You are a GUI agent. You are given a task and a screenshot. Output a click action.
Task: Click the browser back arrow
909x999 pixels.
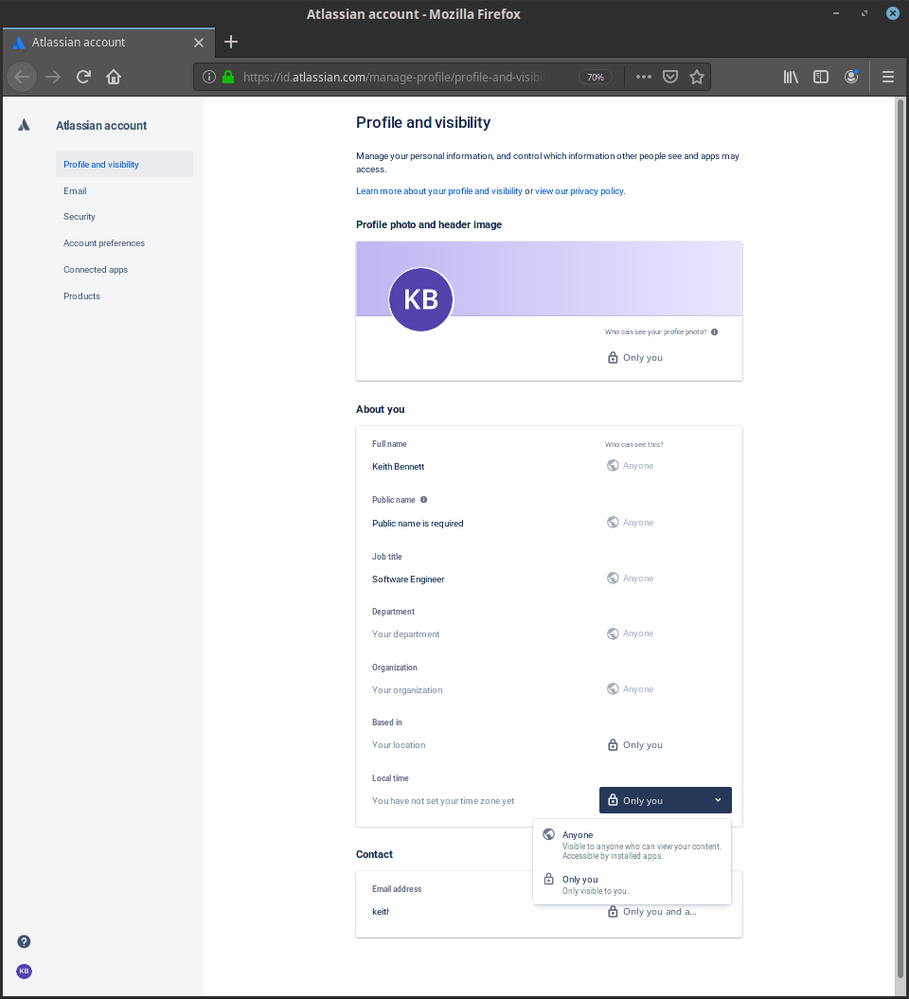[22, 77]
